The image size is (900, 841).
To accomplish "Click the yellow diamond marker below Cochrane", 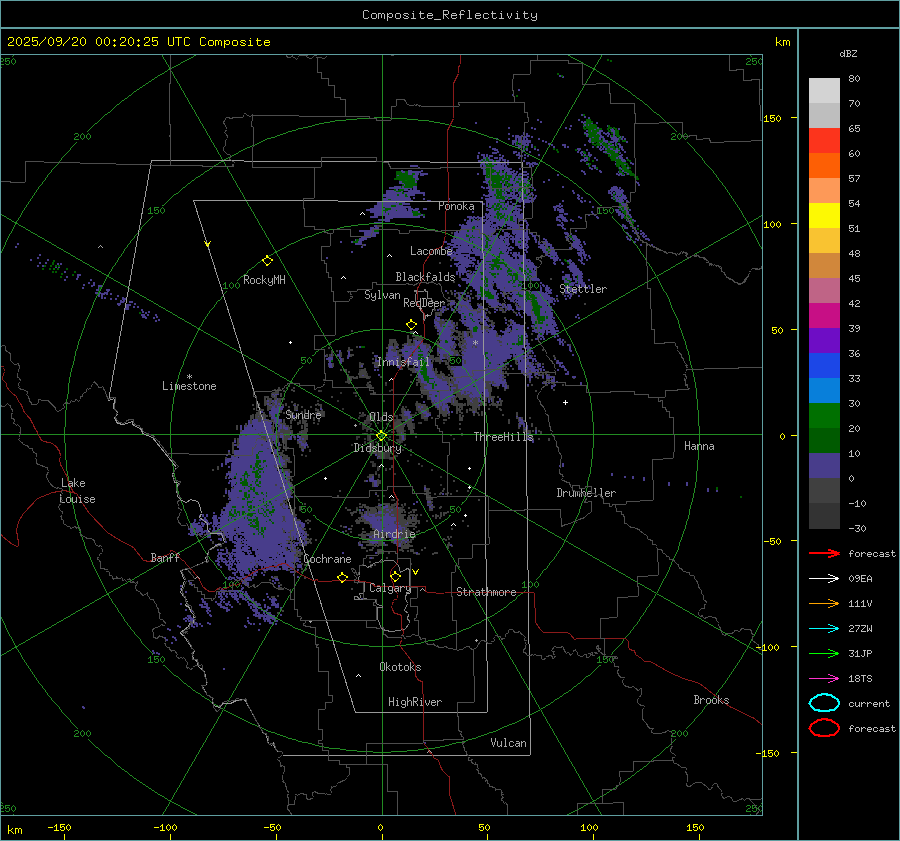I will click(342, 578).
